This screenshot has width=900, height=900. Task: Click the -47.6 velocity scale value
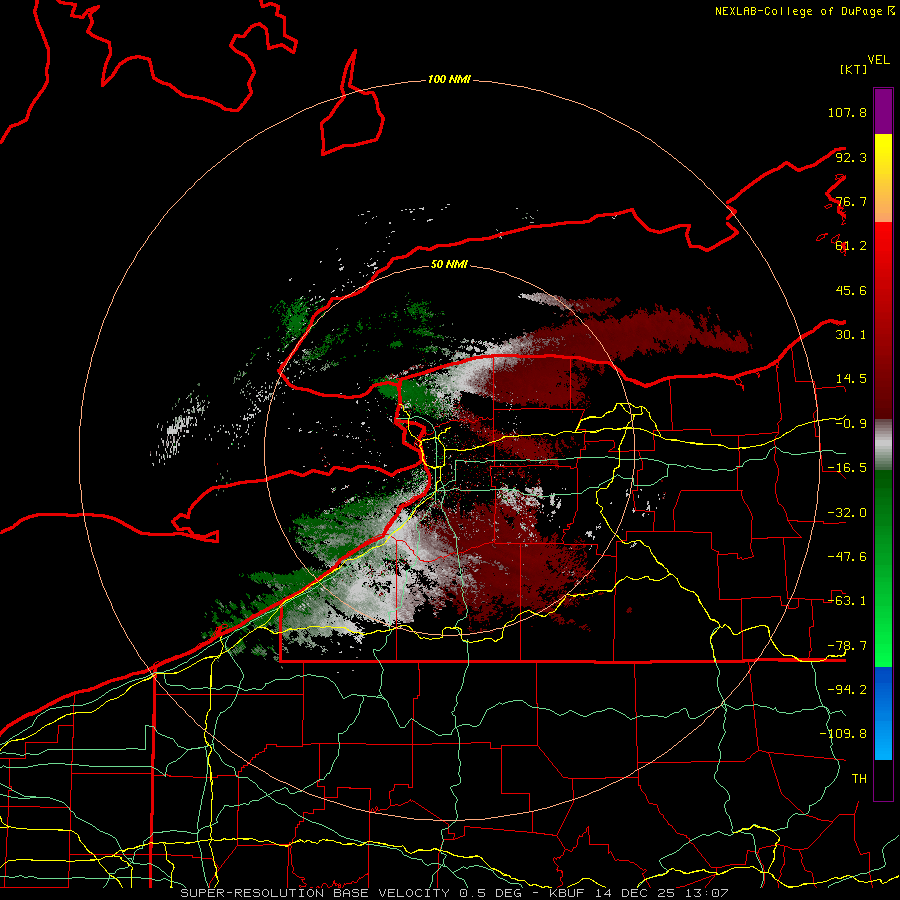click(x=847, y=557)
